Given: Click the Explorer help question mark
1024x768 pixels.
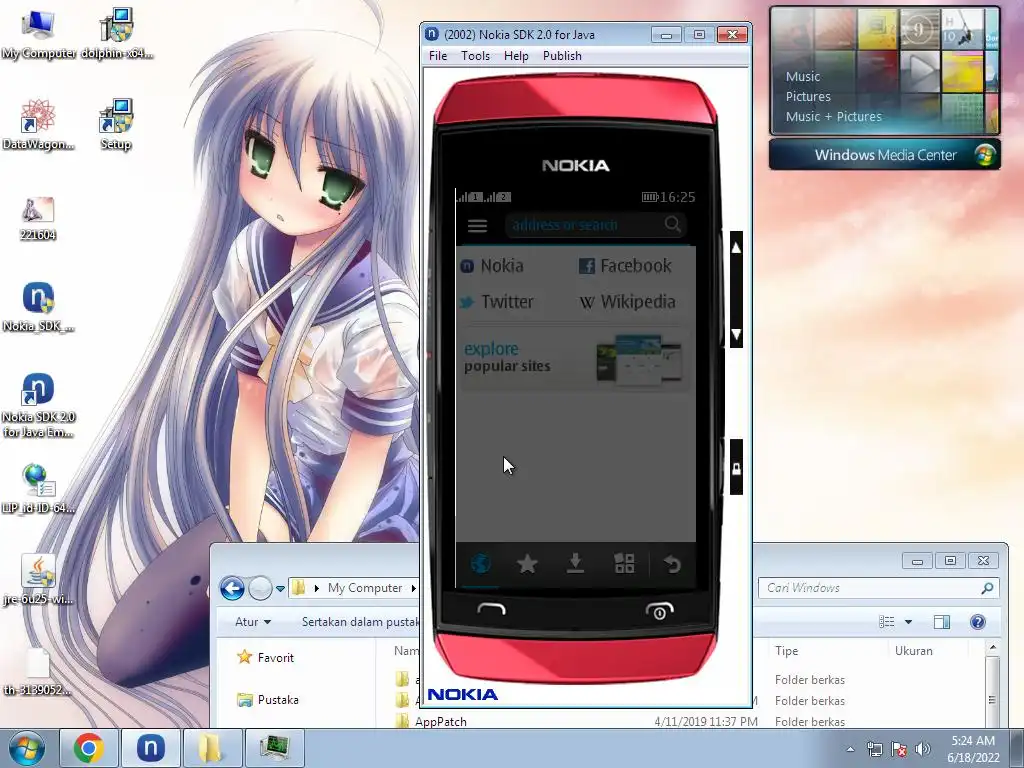Looking at the screenshot, I should [x=978, y=622].
